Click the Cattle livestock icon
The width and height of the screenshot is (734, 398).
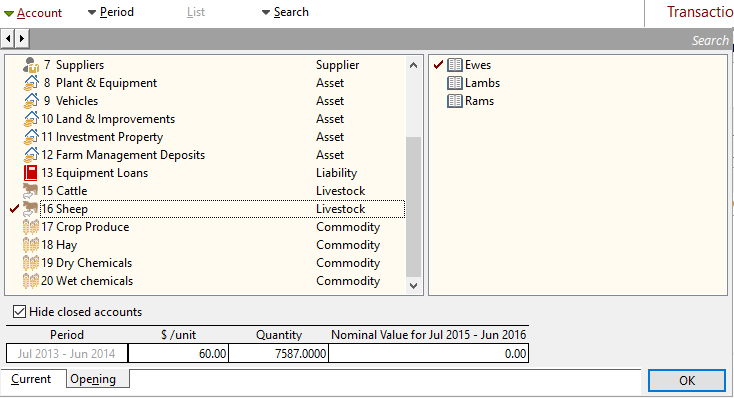(x=30, y=191)
